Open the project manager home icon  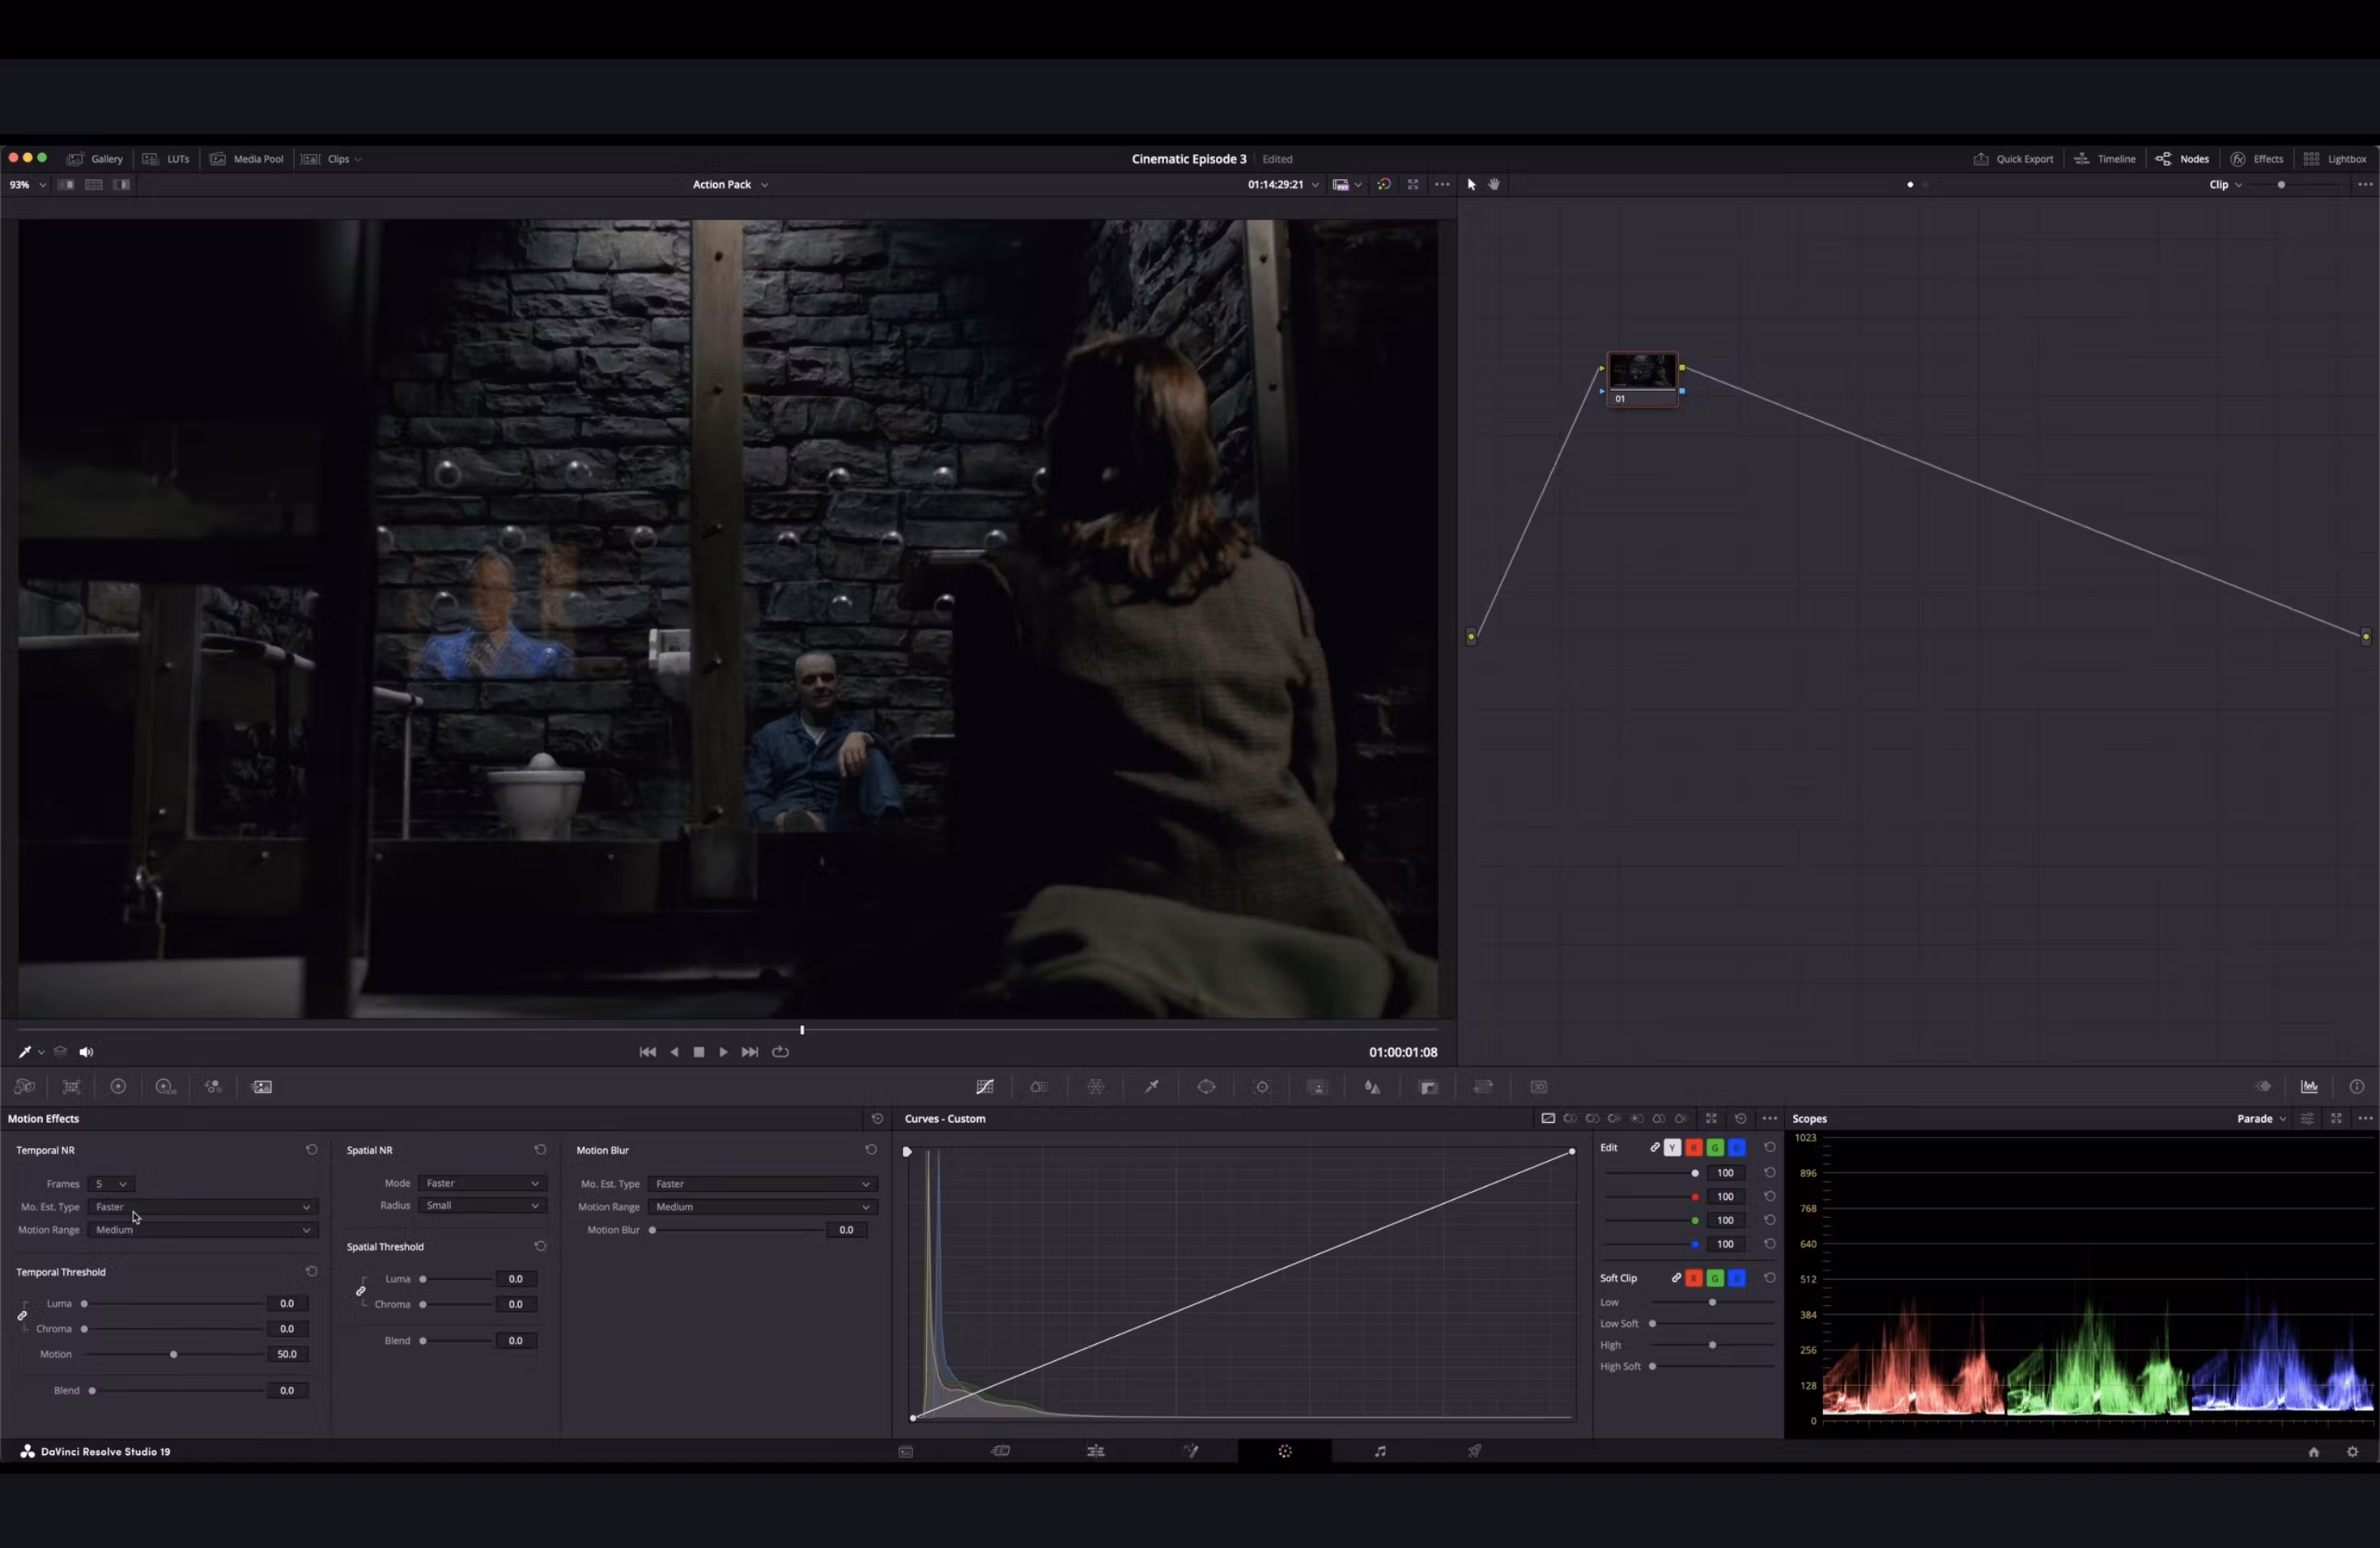[x=2313, y=1452]
